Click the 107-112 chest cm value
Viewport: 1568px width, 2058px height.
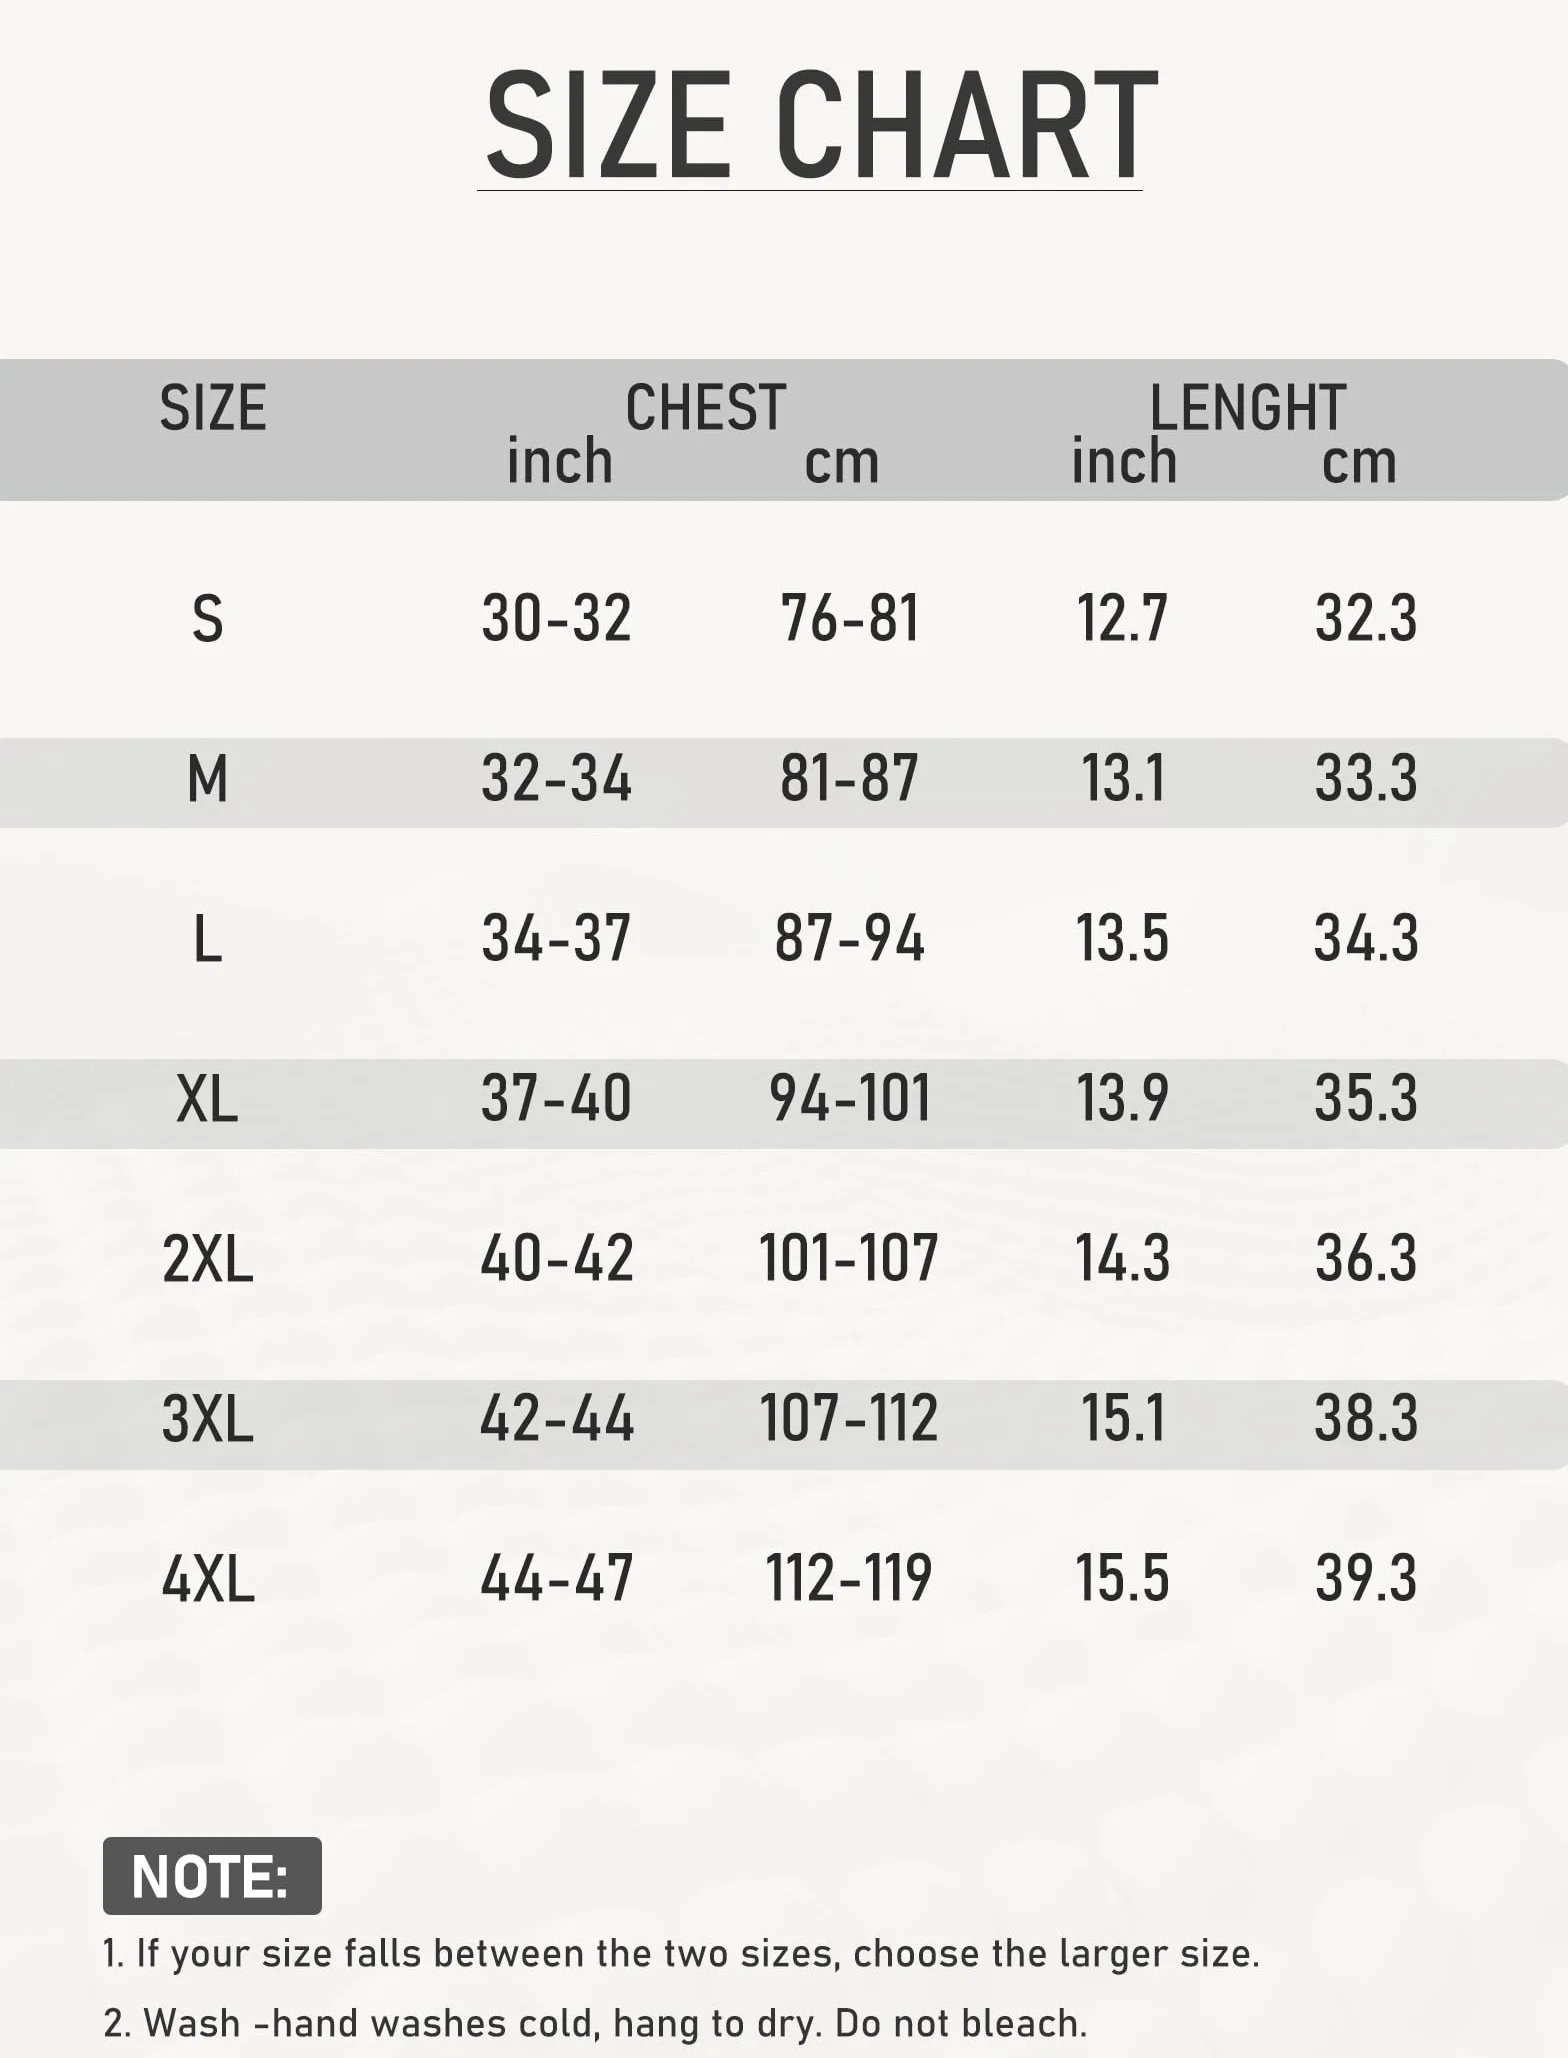[x=849, y=1418]
